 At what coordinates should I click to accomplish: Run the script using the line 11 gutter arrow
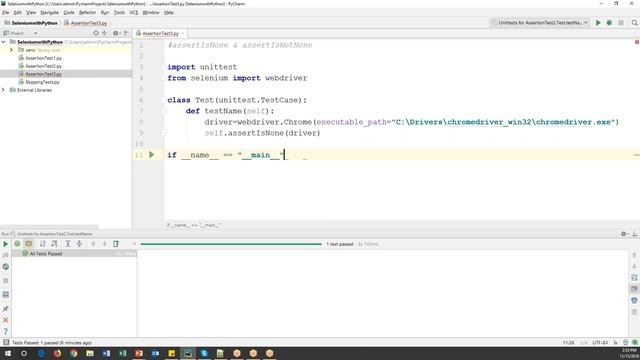click(151, 155)
